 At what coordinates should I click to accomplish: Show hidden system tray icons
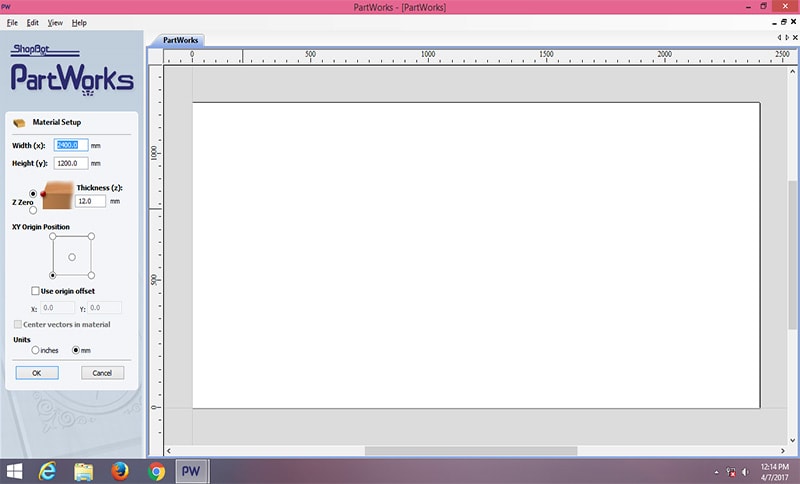(x=716, y=472)
